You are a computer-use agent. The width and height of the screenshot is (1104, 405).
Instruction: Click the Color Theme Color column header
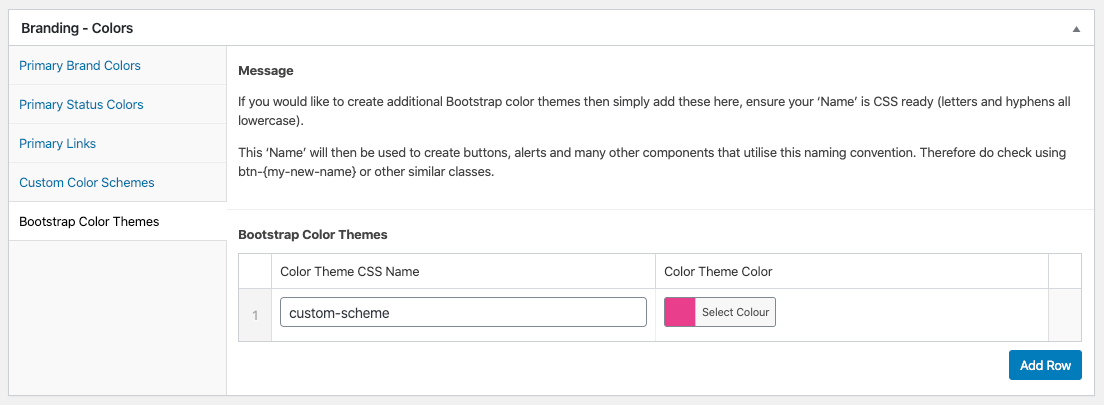coord(718,272)
